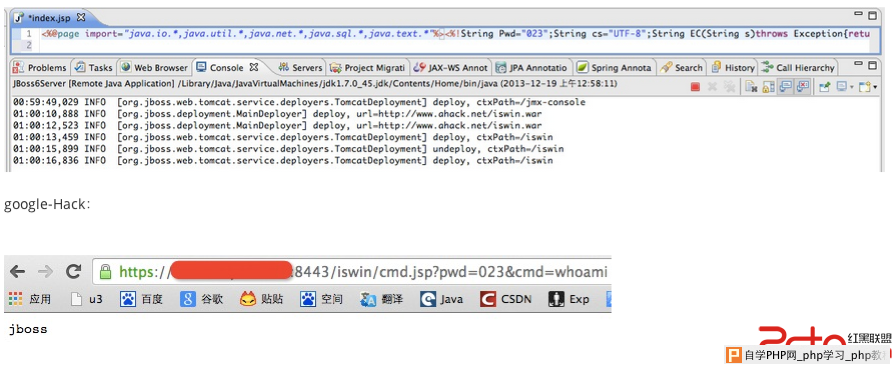This screenshot has width=895, height=369.
Task: Open the 应用 apps bookmark
Action: pos(30,299)
